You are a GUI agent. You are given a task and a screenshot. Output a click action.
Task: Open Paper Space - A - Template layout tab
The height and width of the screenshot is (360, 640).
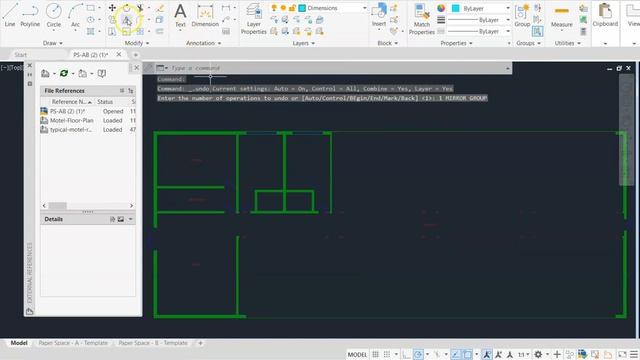click(x=73, y=343)
